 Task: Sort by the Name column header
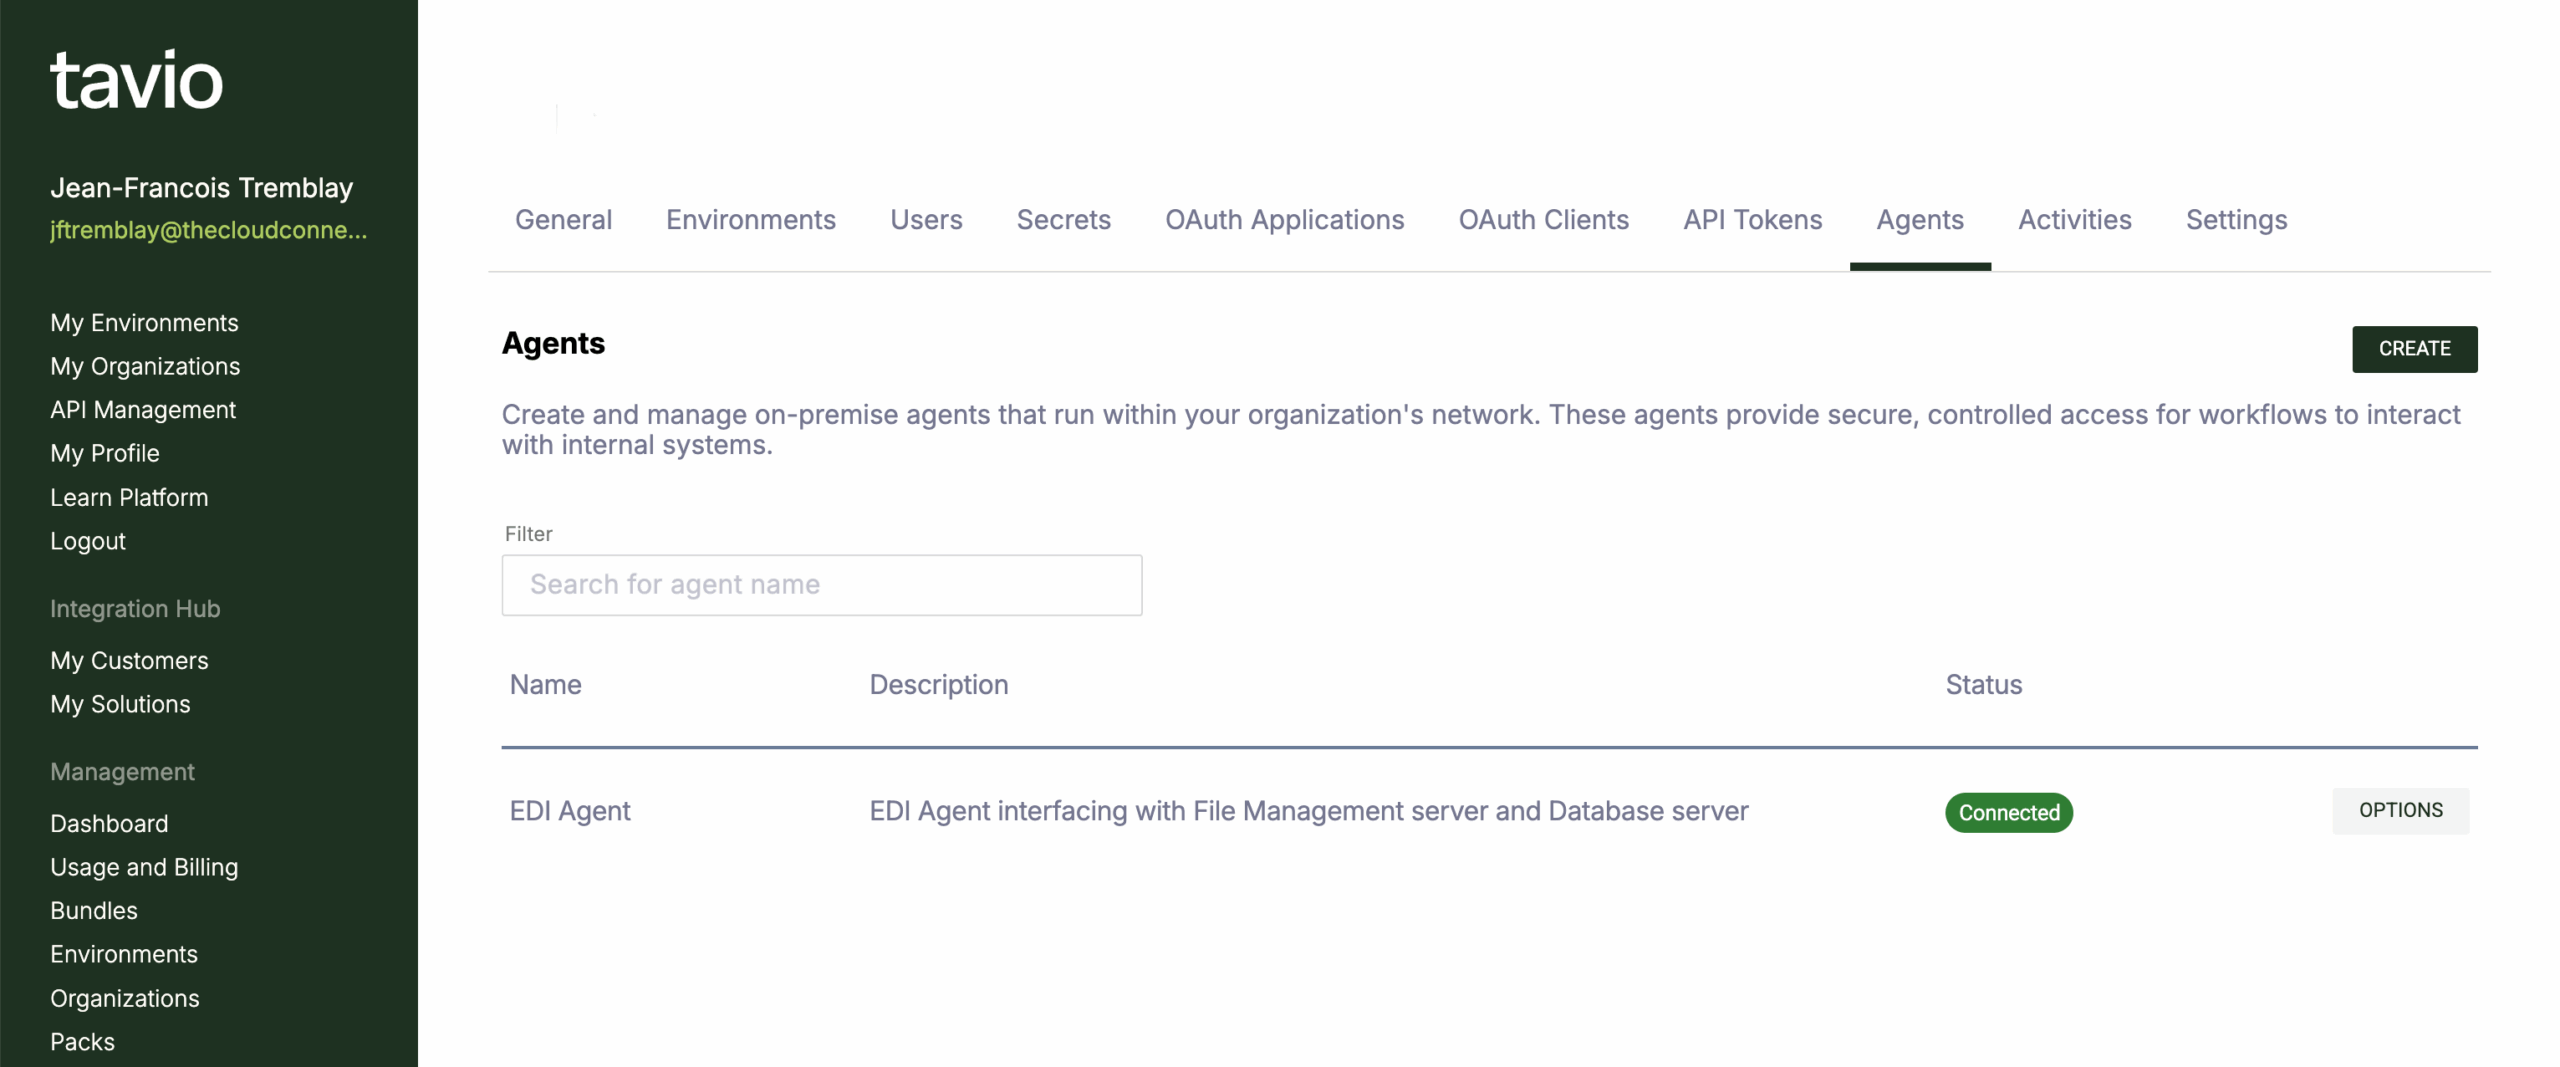545,685
